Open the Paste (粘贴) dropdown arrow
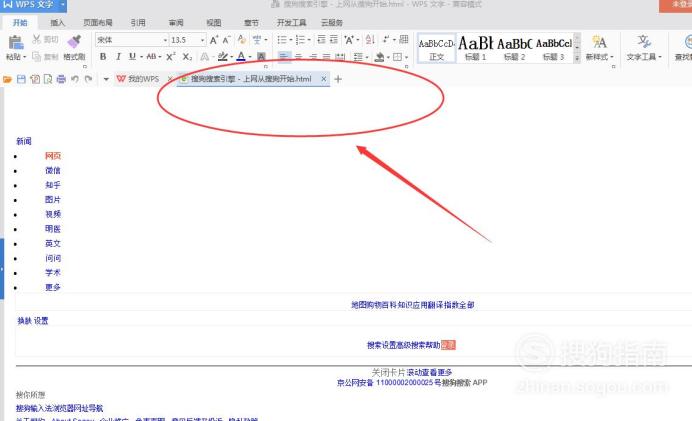Screen dimensions: 692x421 click(x=25, y=57)
